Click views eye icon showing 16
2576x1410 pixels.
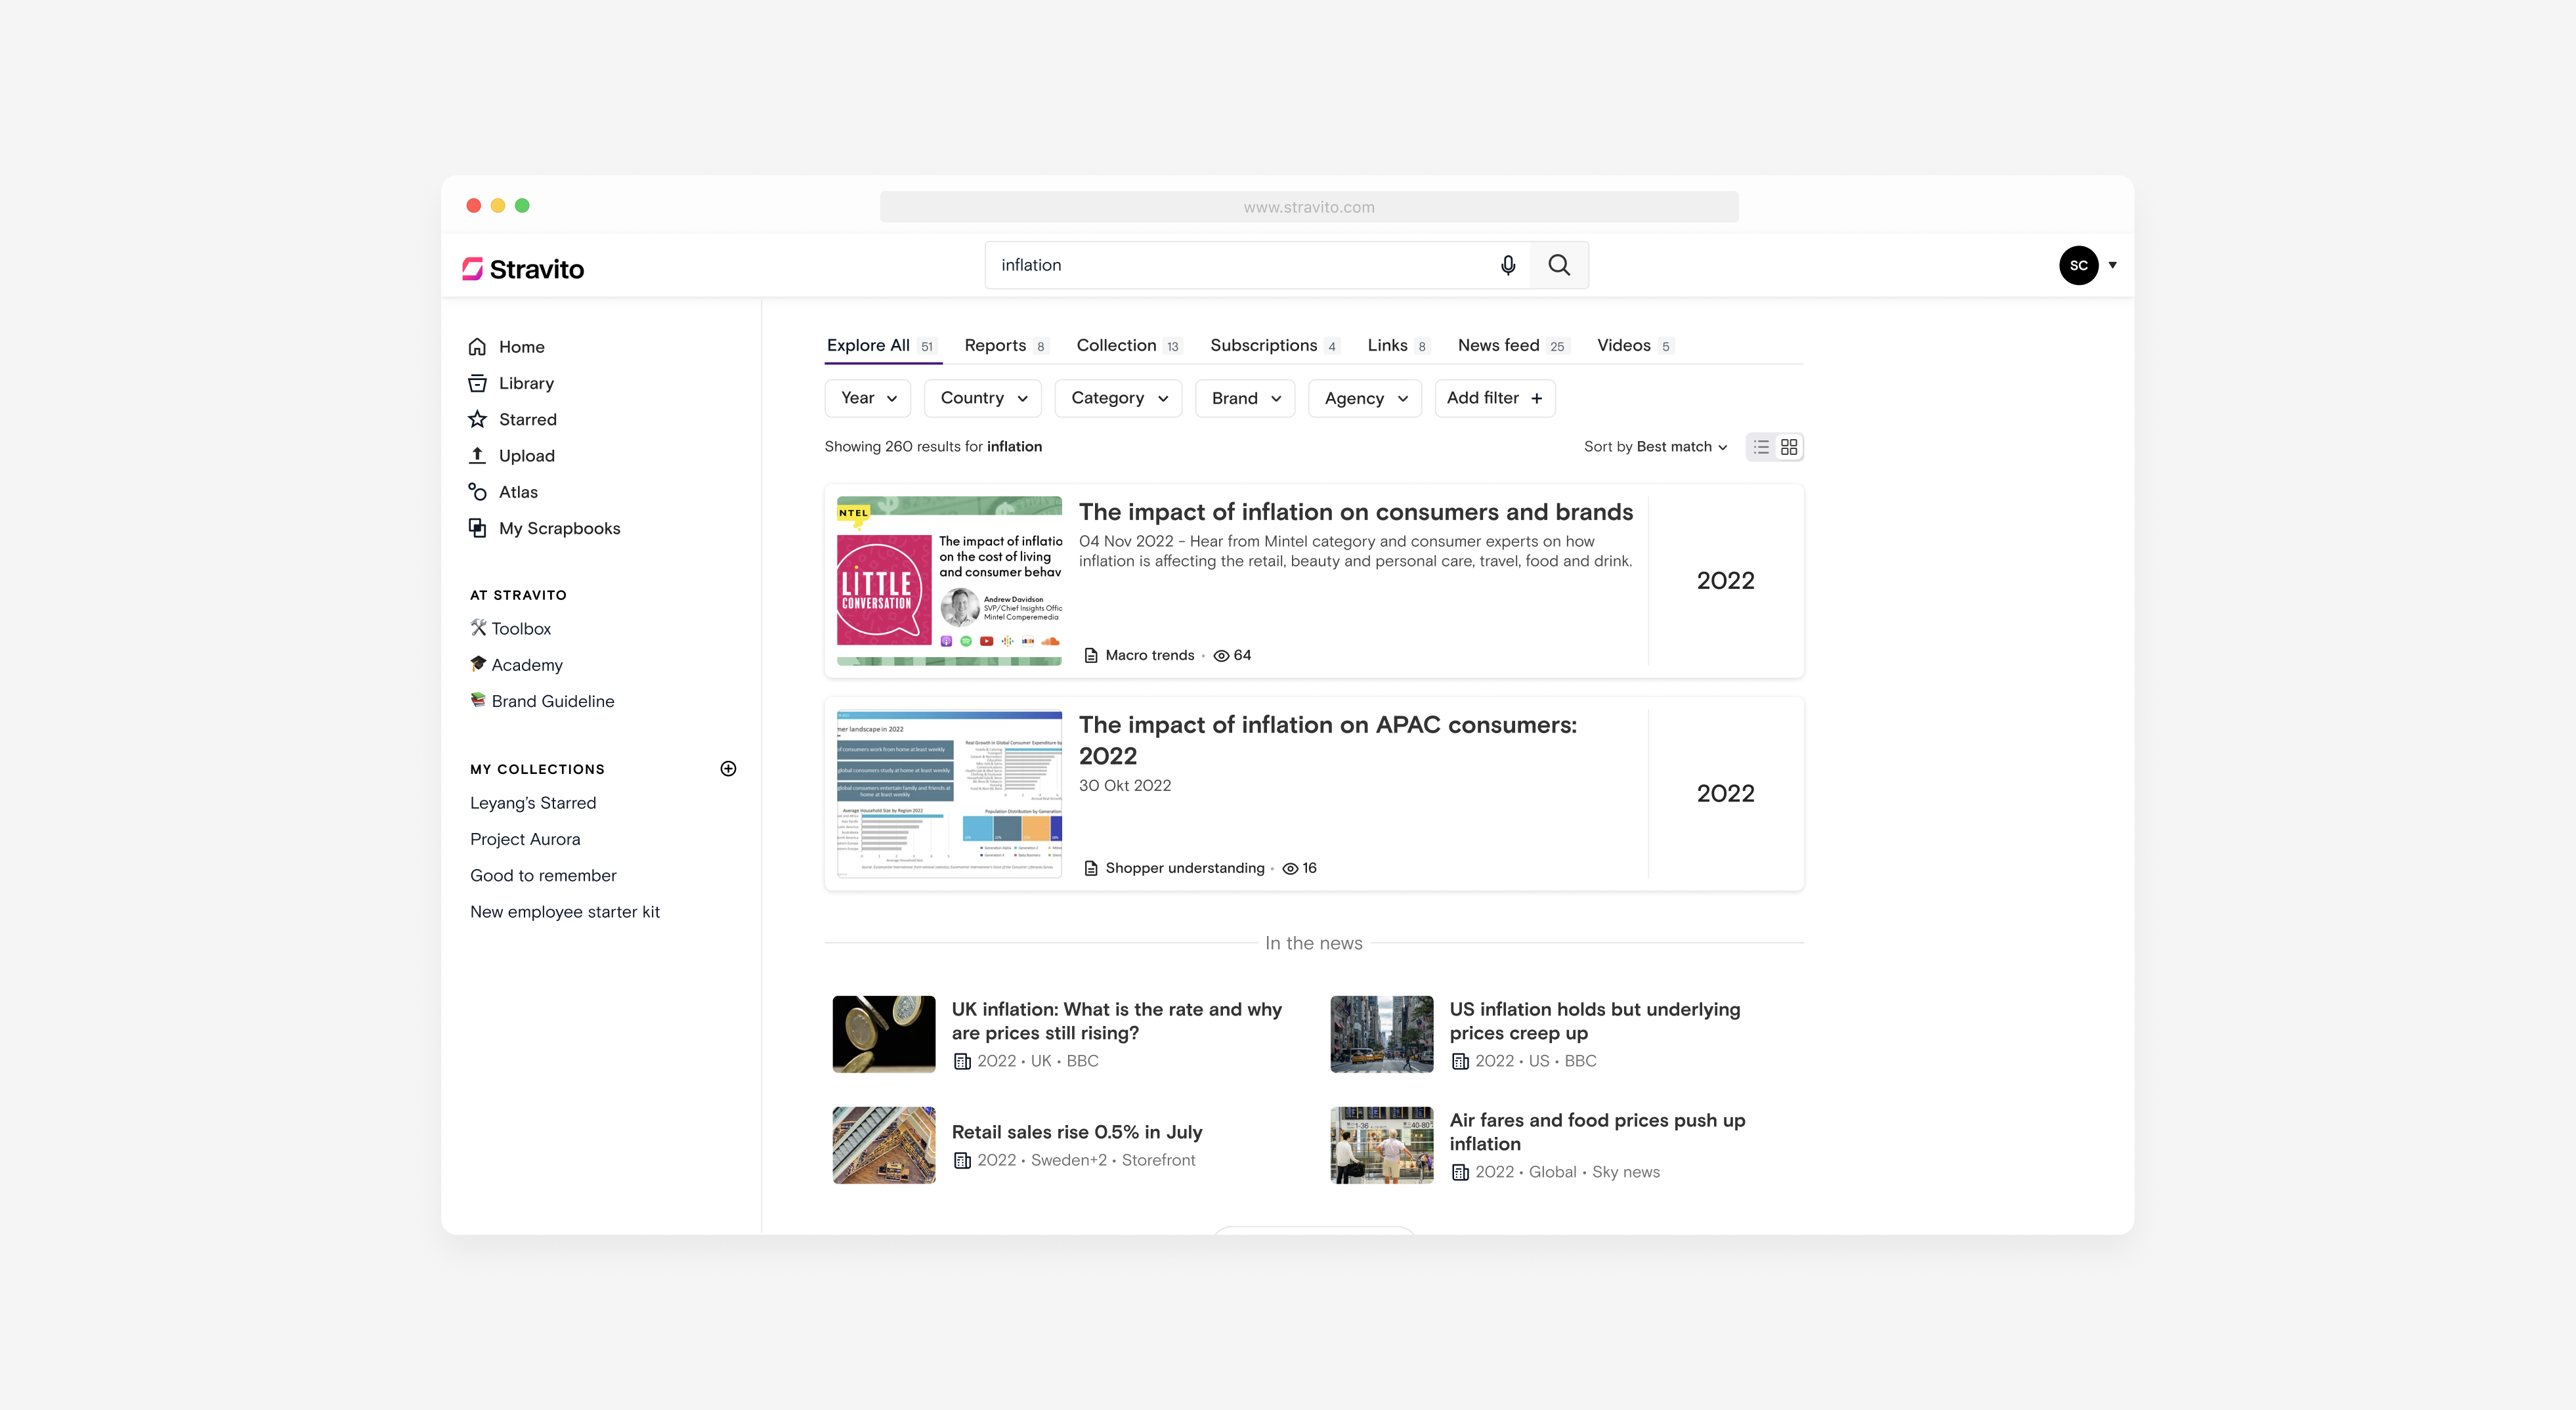click(1290, 869)
